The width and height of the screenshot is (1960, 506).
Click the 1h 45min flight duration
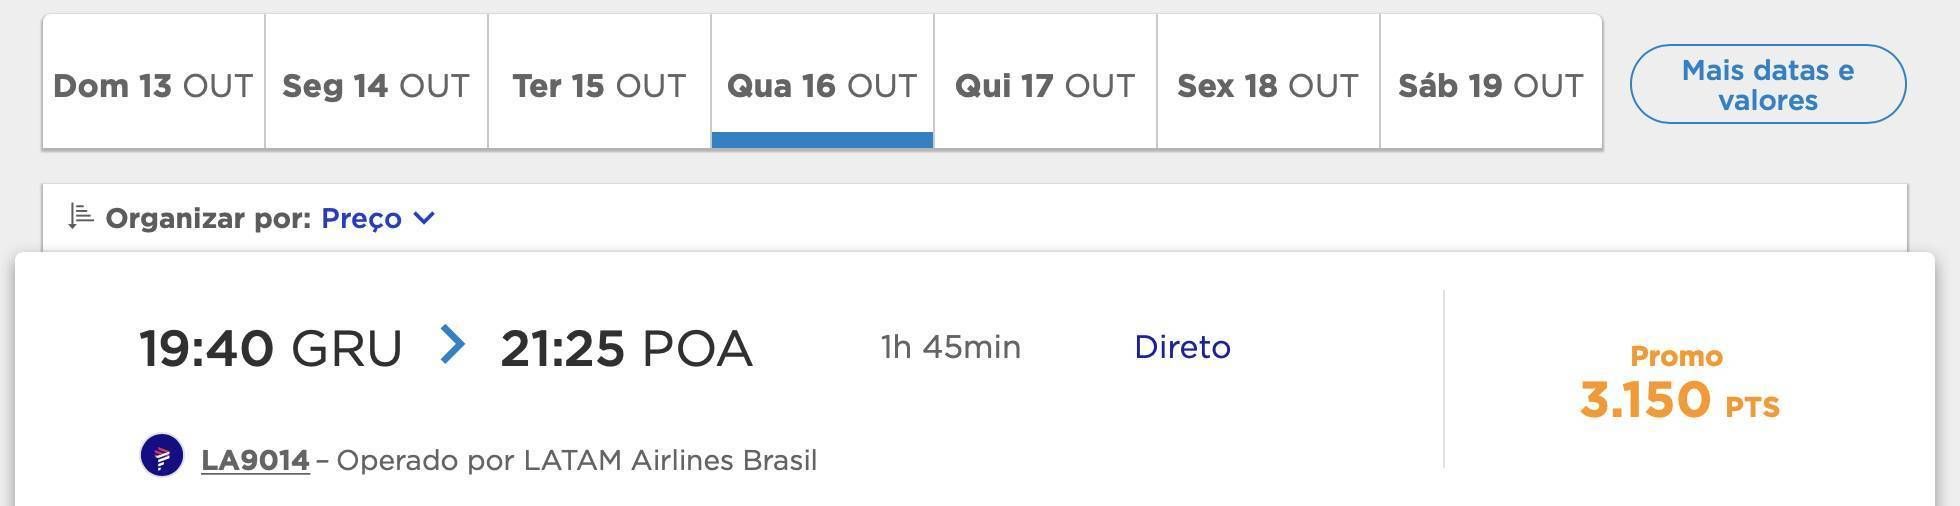click(x=950, y=347)
